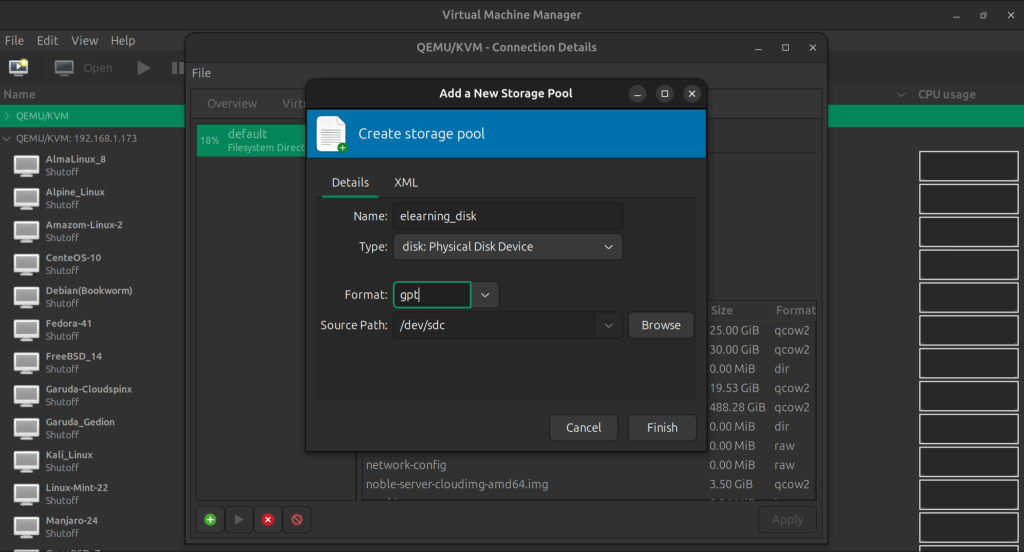Collapse the QEMU/KVM: 192.168.1.173 connection
The width and height of the screenshot is (1024, 552).
click(x=7, y=138)
